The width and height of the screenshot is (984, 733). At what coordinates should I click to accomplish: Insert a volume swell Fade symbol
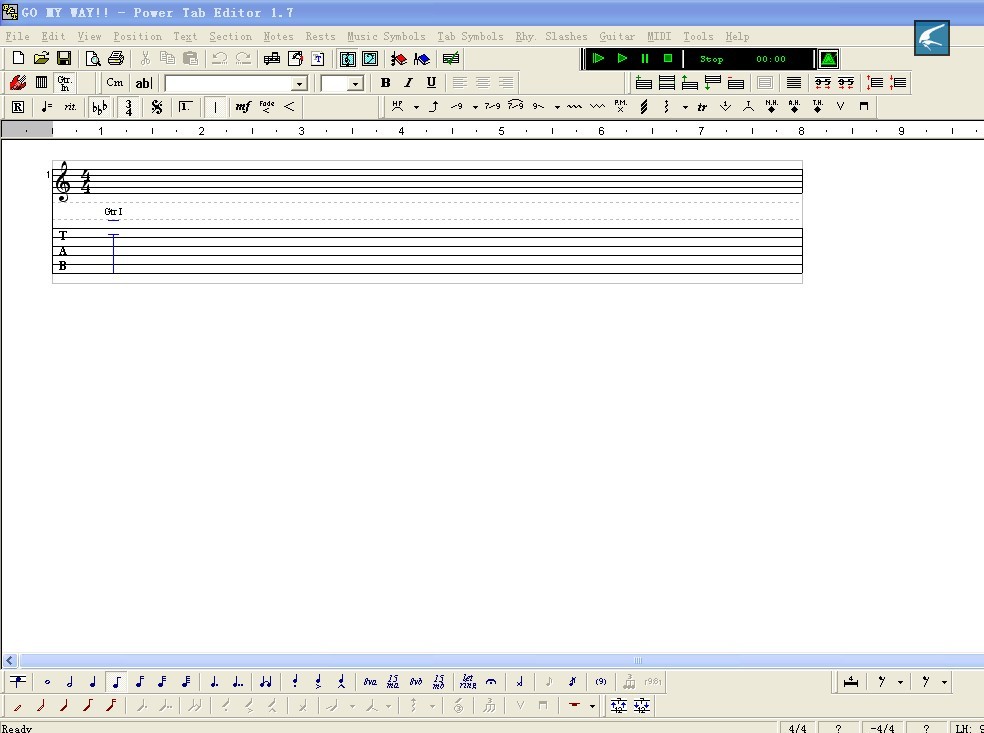[x=267, y=107]
